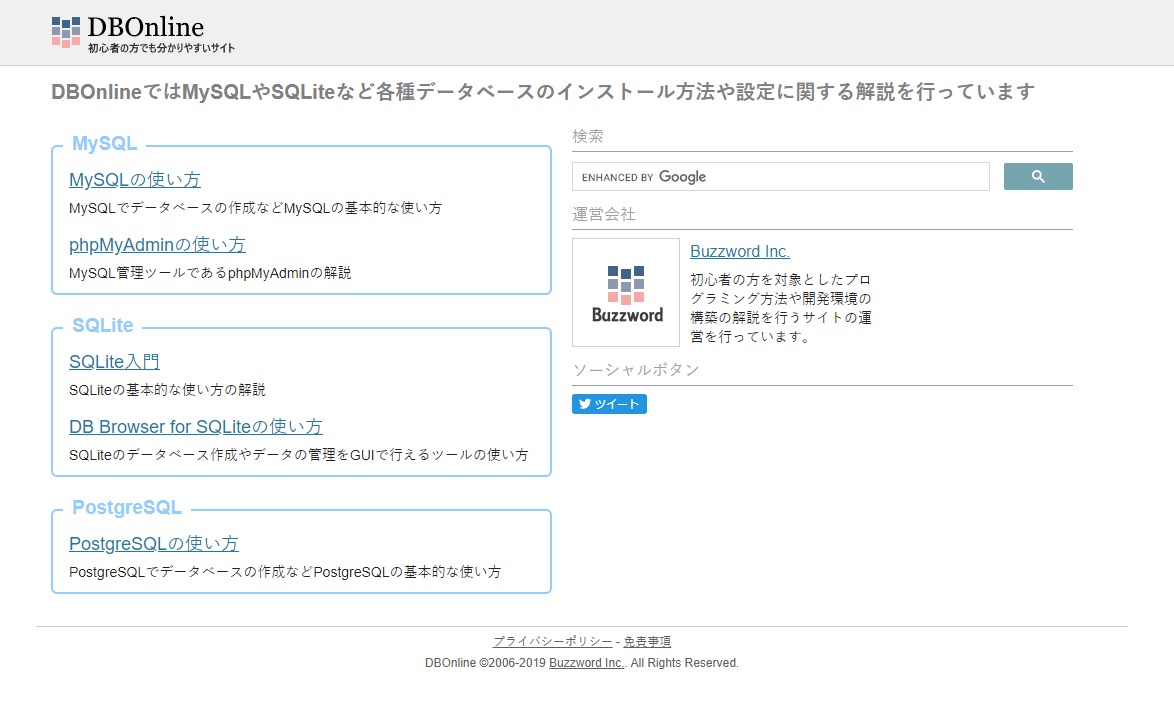Screen dimensions: 1174x703
Task: Click the DBOnline logo icon in header
Action: coord(65,31)
